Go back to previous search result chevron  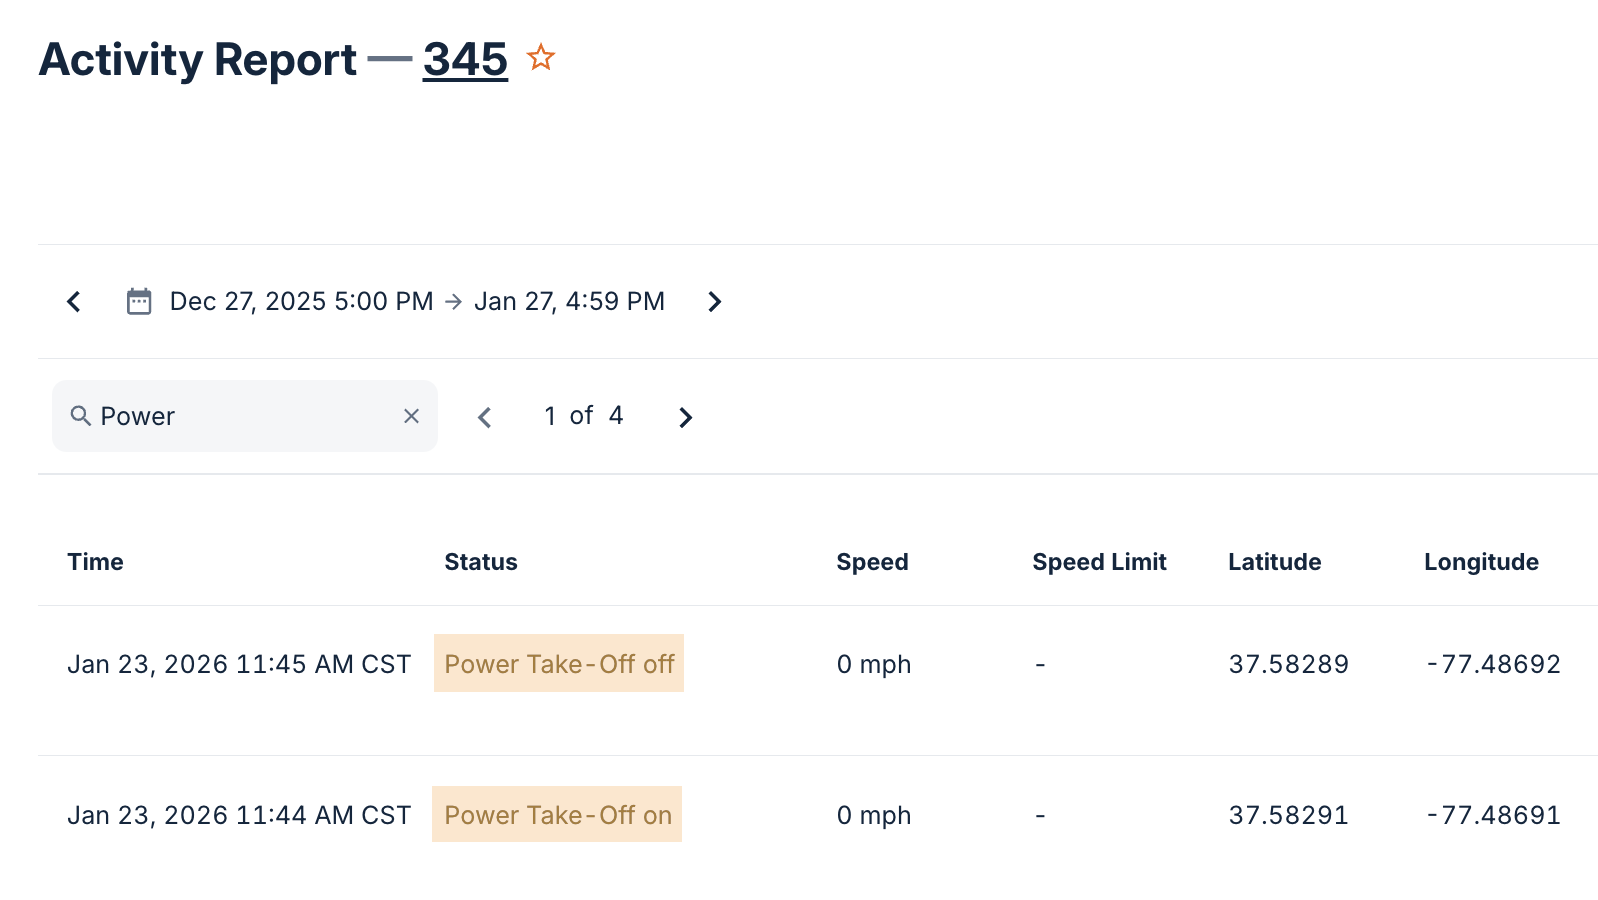pos(485,417)
